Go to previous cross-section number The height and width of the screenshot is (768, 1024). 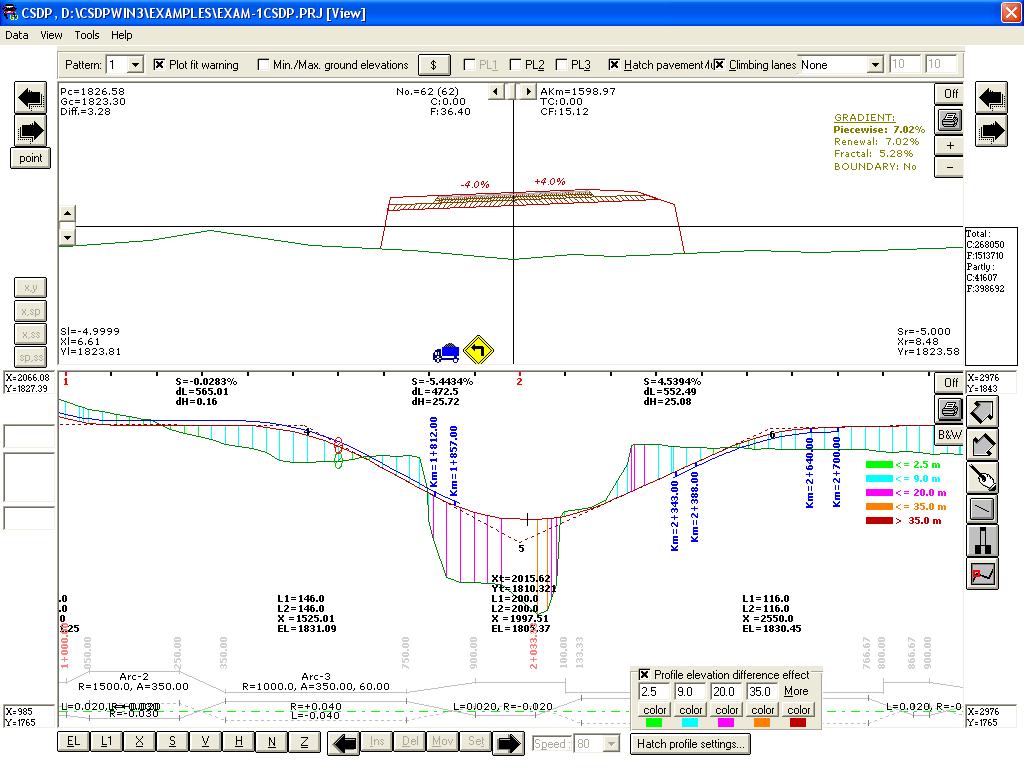(496, 91)
